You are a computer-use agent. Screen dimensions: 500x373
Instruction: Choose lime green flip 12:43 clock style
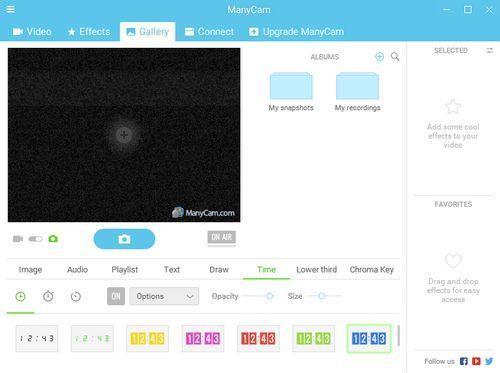pos(314,339)
